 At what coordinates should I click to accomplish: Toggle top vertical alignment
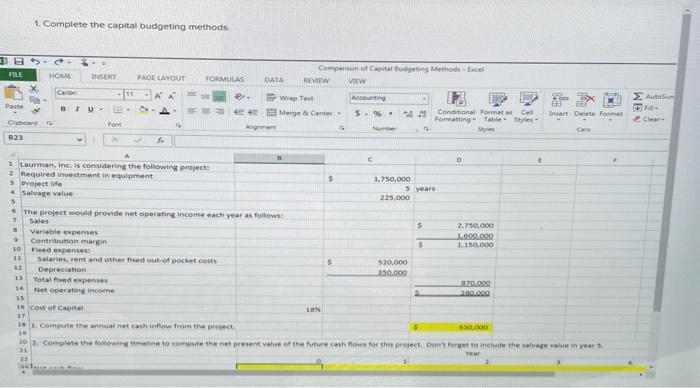[192, 95]
